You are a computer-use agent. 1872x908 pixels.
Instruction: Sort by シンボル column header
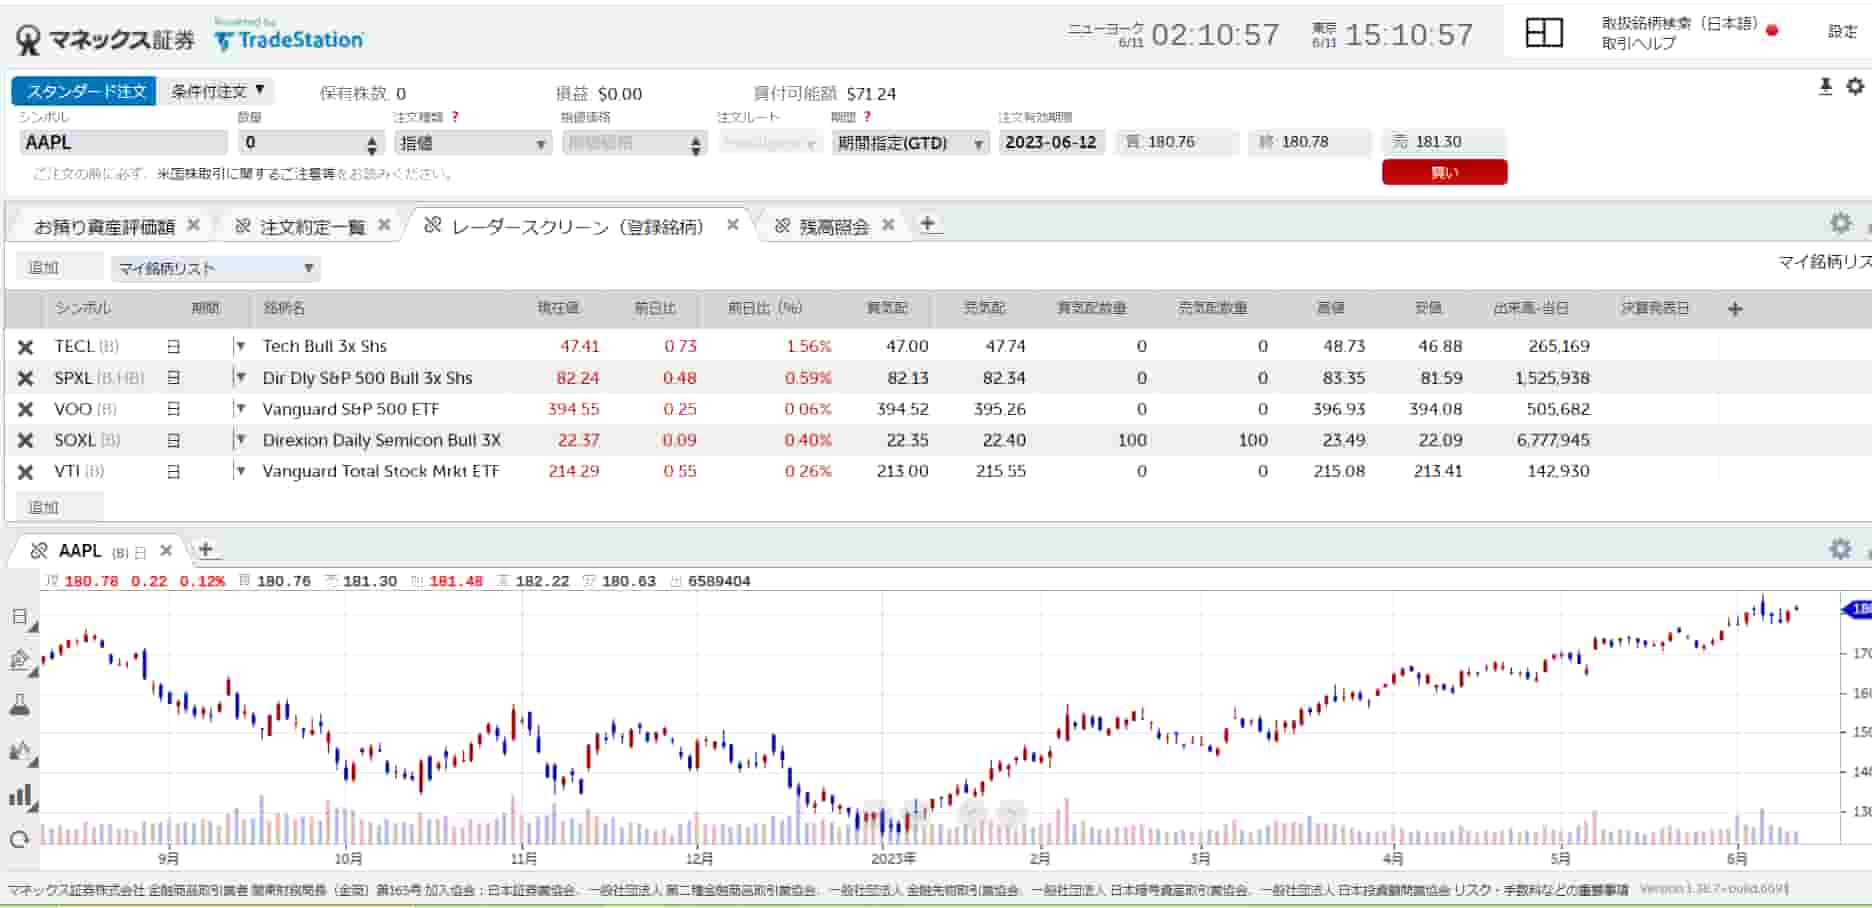click(83, 308)
